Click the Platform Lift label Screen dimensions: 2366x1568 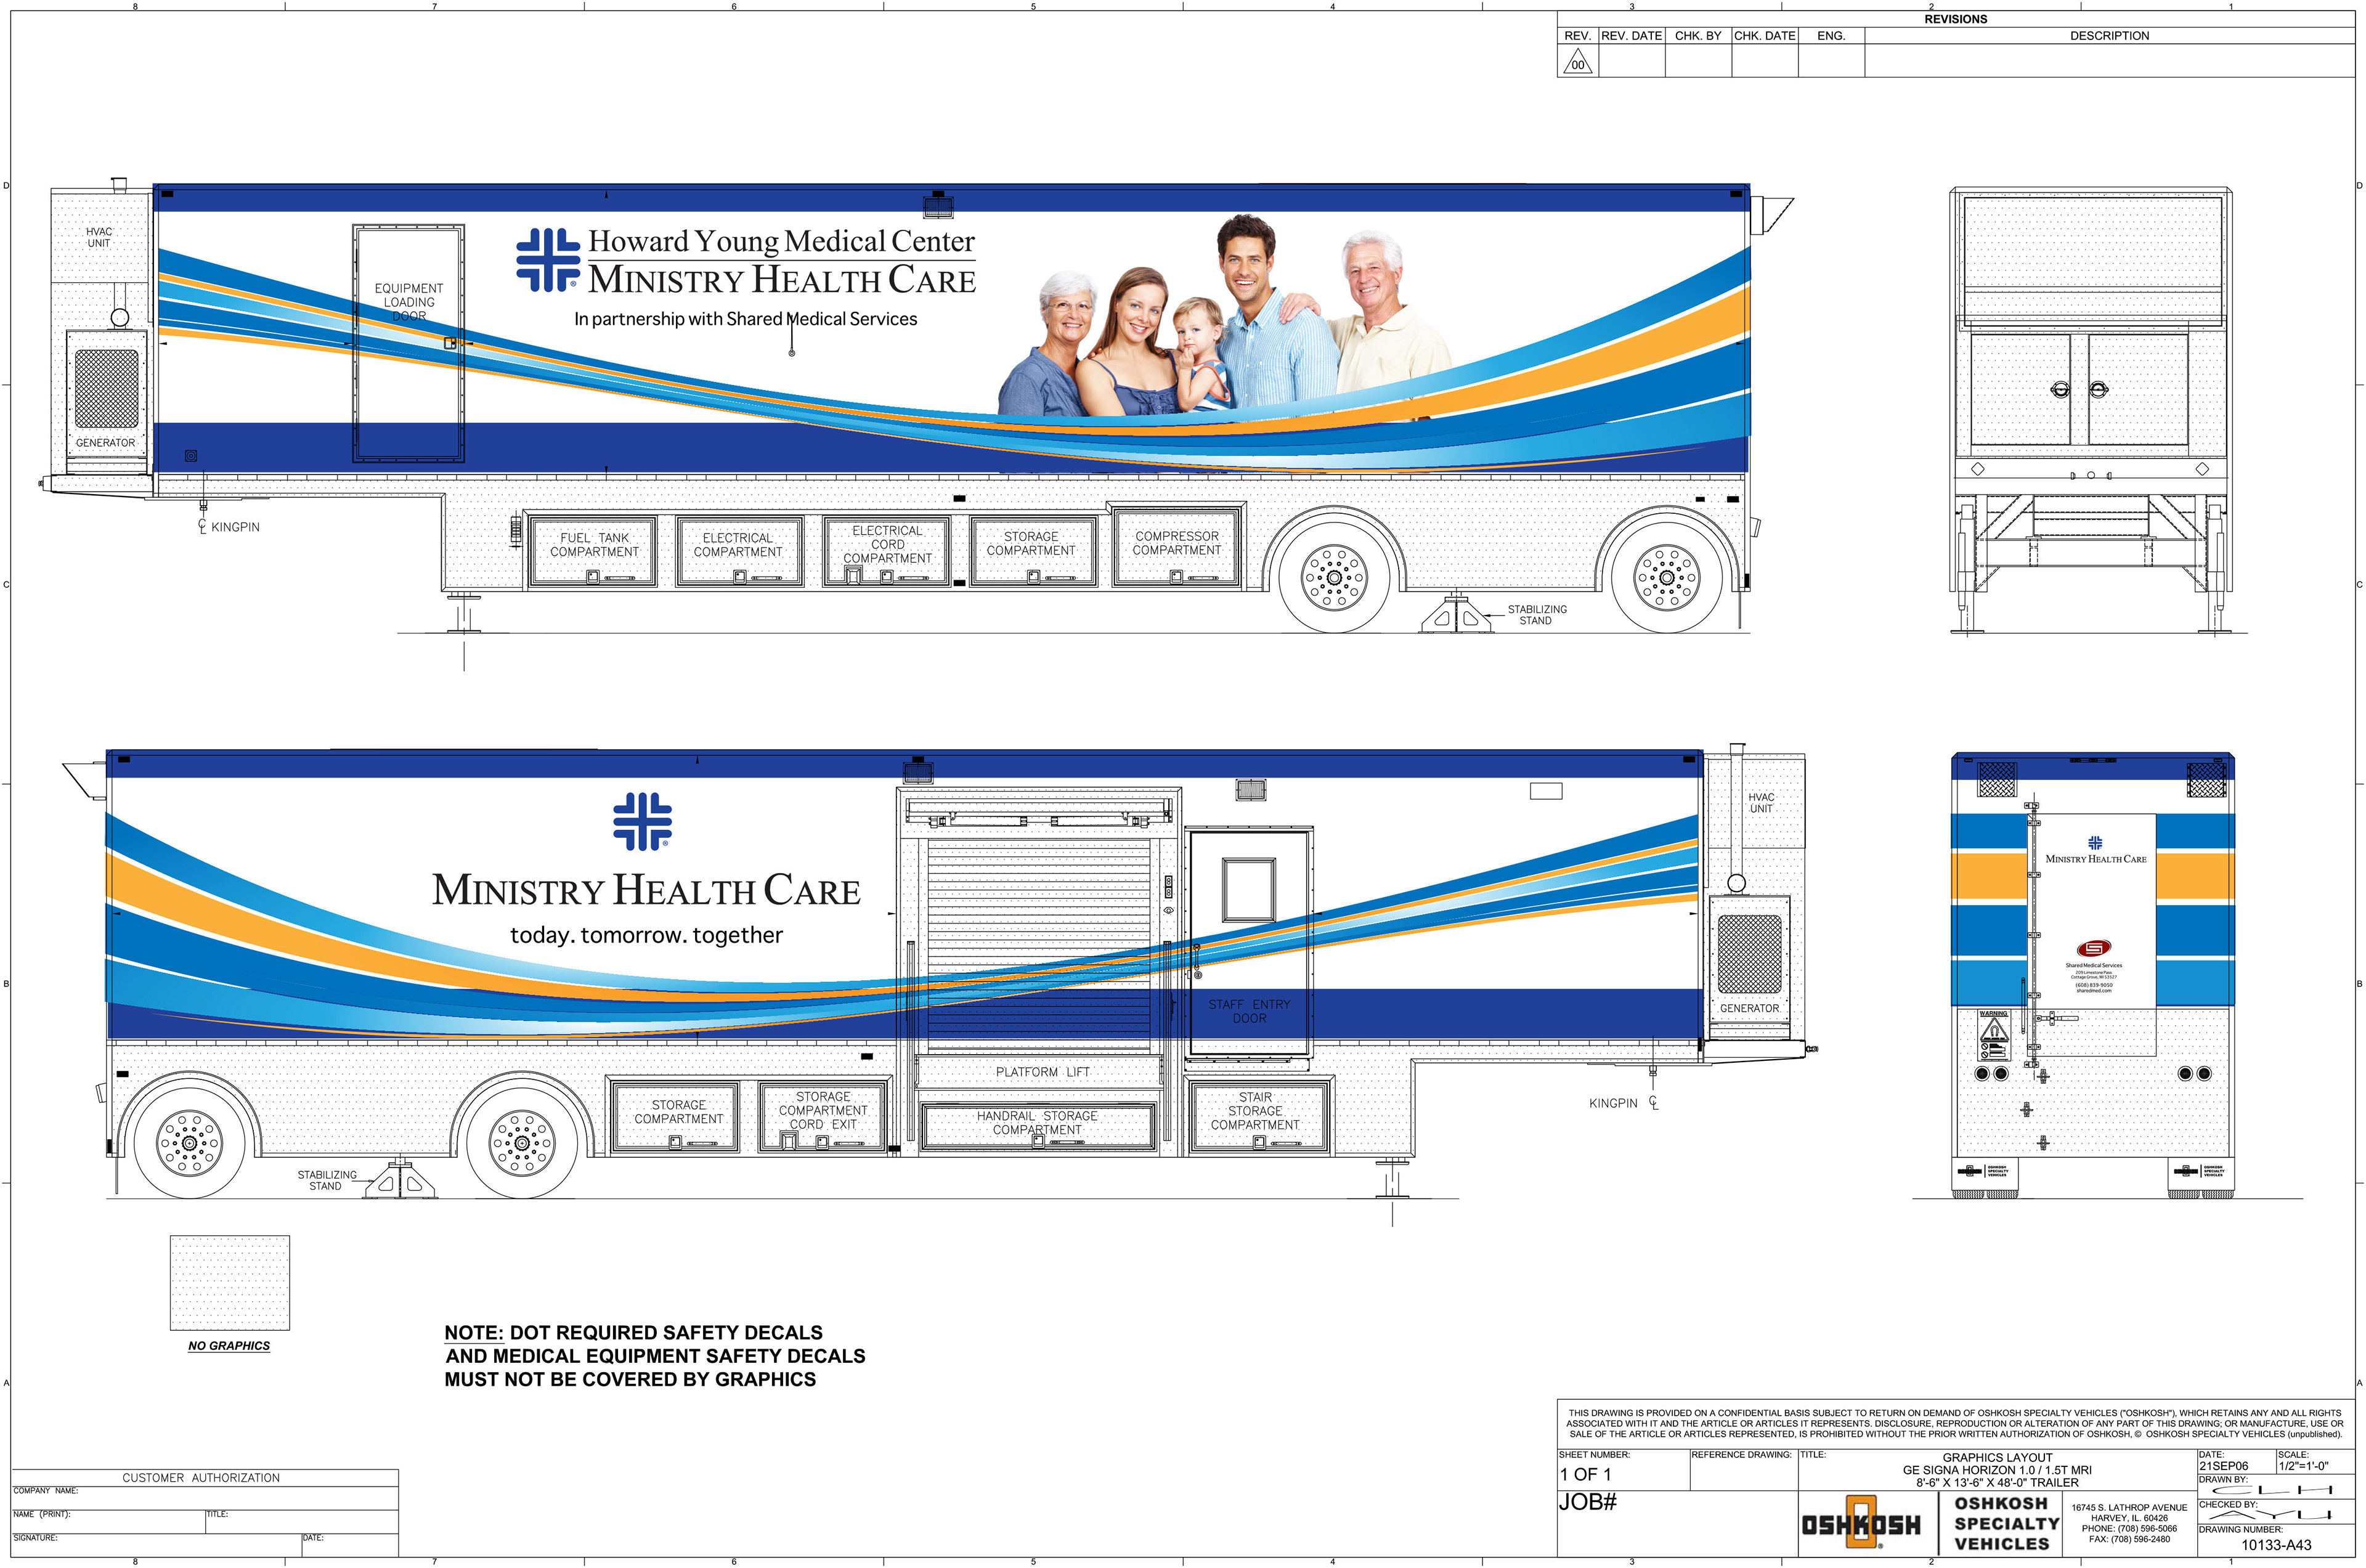tap(1042, 1072)
